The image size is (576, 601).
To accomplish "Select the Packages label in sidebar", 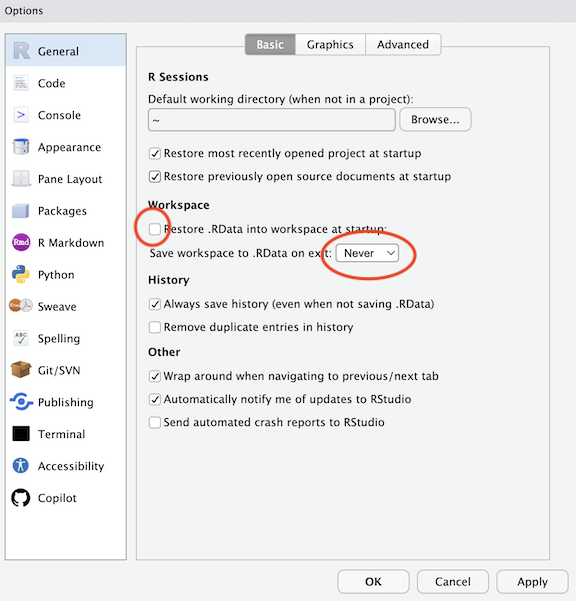I will click(x=62, y=211).
